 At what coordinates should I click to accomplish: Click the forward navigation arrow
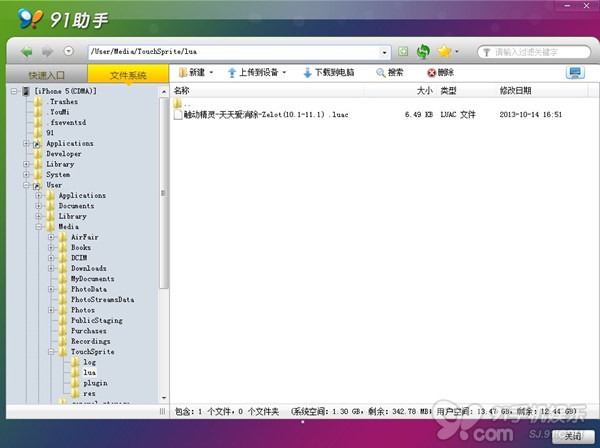click(x=47, y=51)
